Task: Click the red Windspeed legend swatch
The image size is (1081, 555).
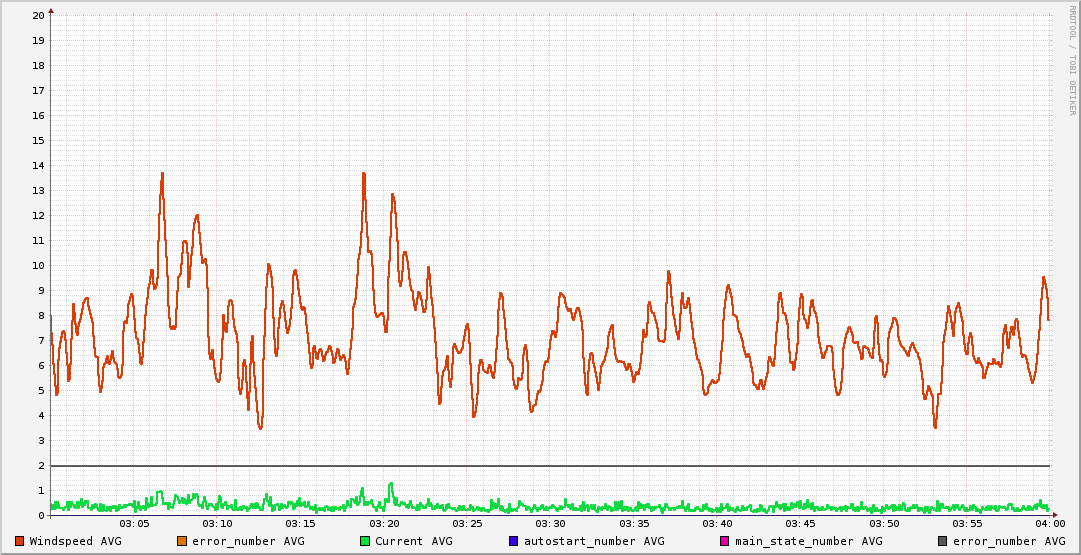Action: tap(20, 541)
